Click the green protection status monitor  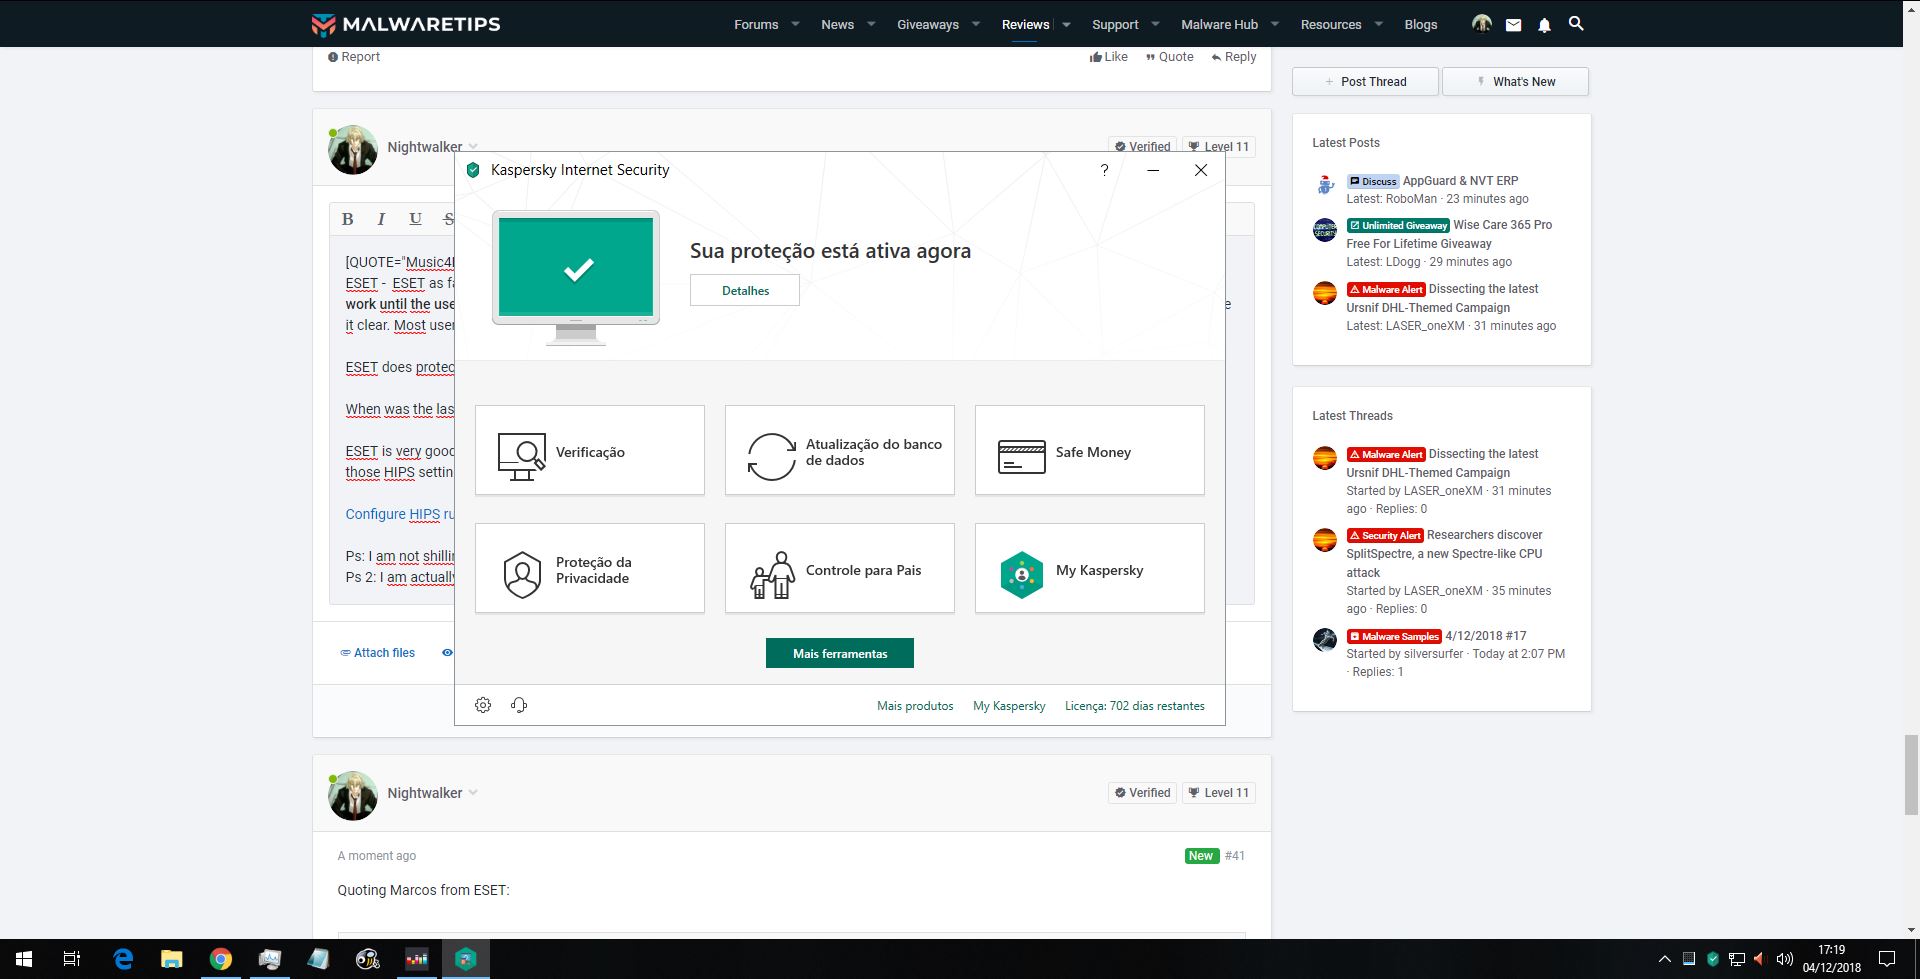pos(576,277)
